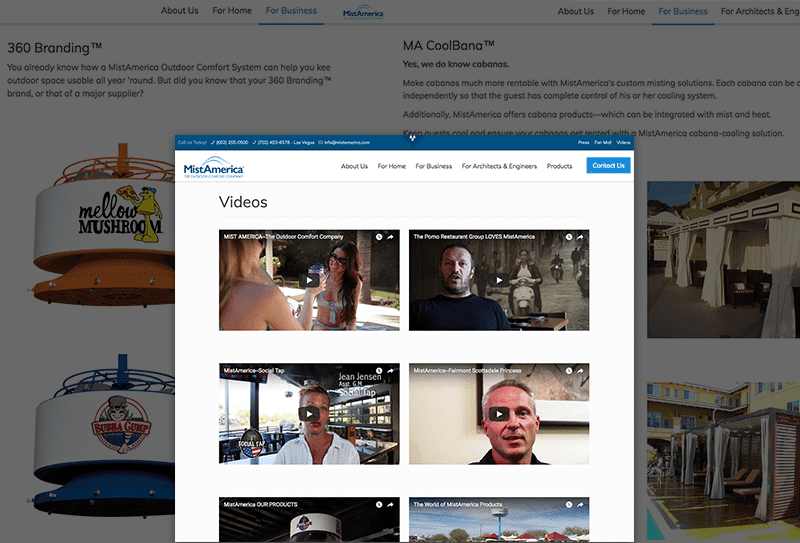The height and width of the screenshot is (543, 800).
Task: Click share icon on World of MistAmerica Products video
Action: [x=580, y=504]
